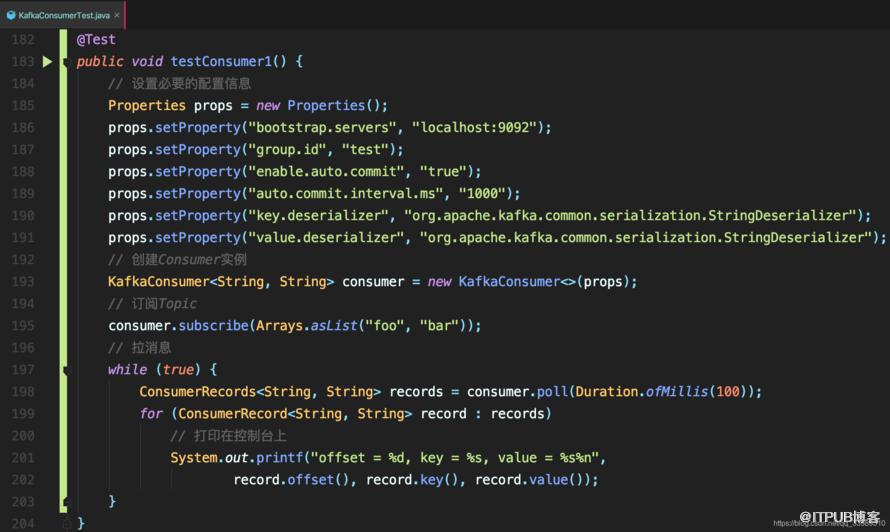Screen dimensions: 890x532
Task: Click the consumer.poll method call
Action: pyautogui.click(x=517, y=392)
